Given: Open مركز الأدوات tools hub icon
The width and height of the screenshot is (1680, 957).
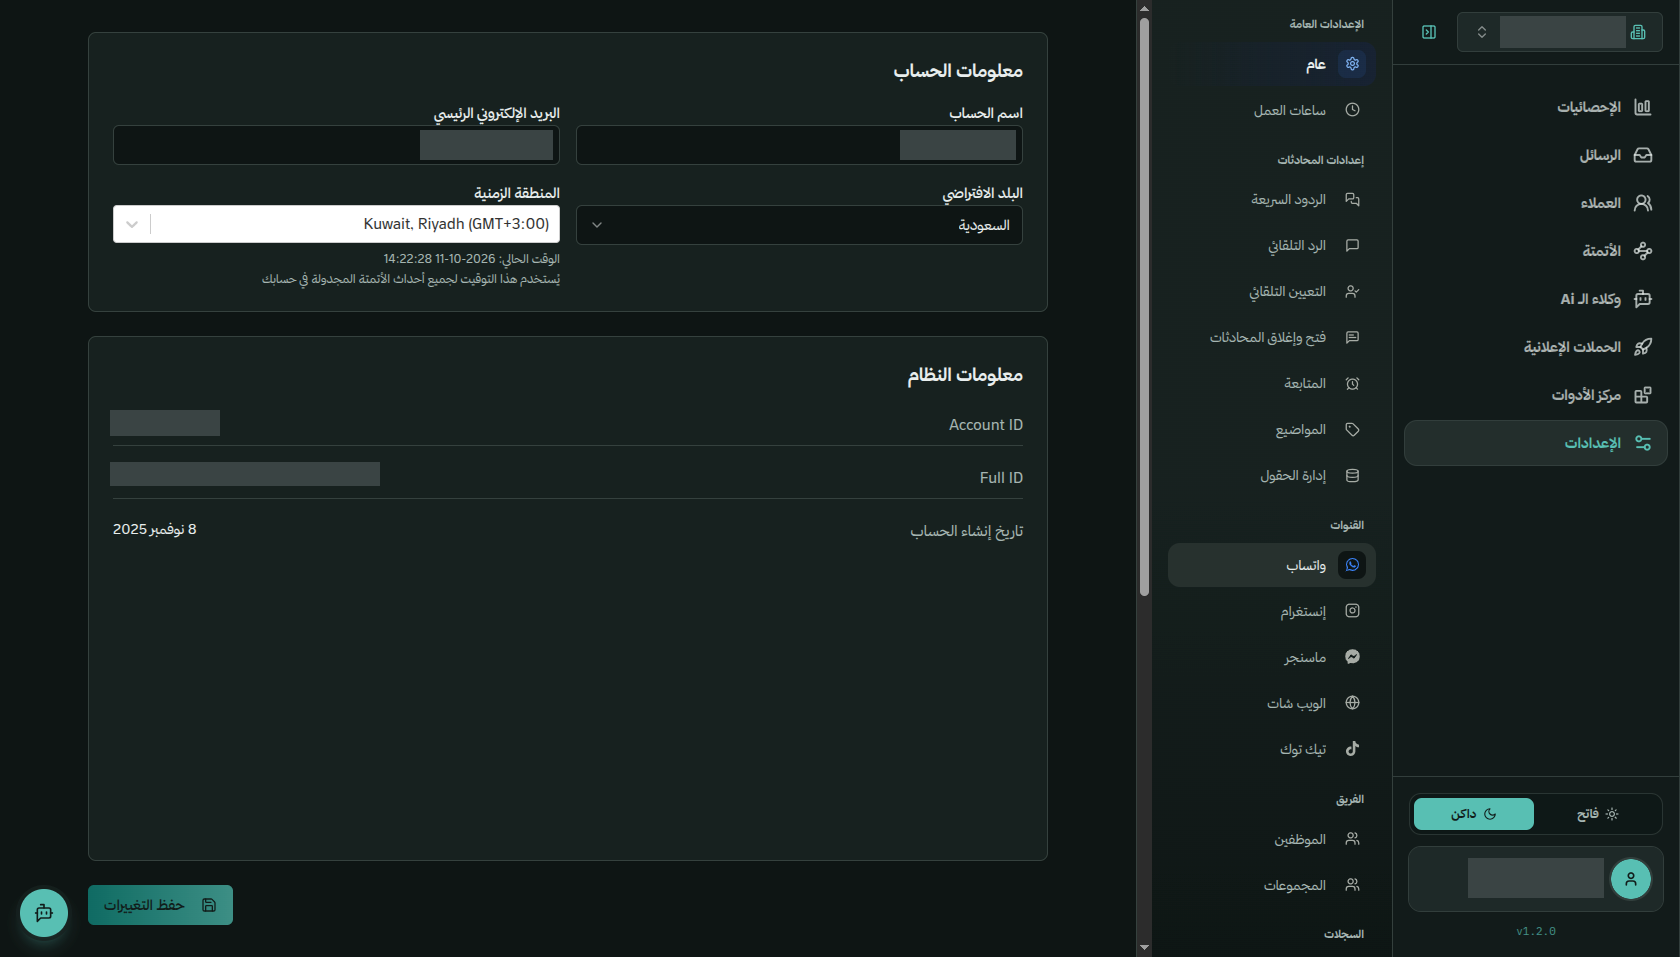Looking at the screenshot, I should (x=1642, y=395).
